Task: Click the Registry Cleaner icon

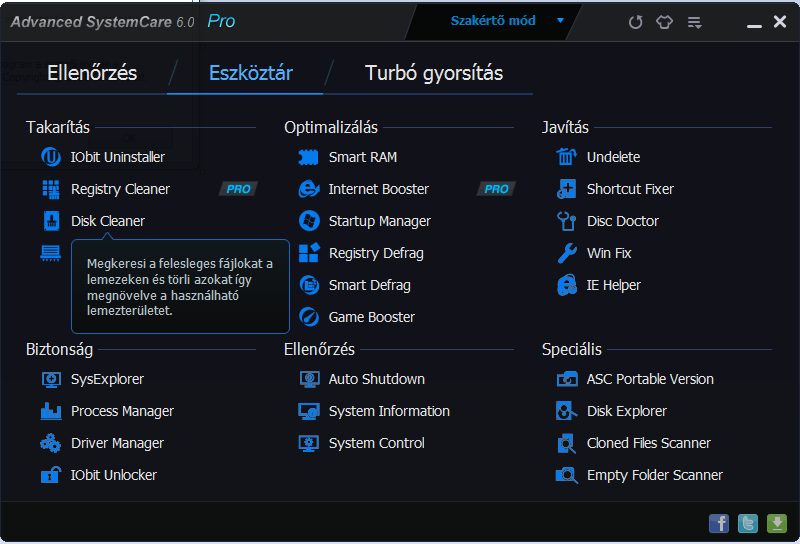Action: pos(51,189)
